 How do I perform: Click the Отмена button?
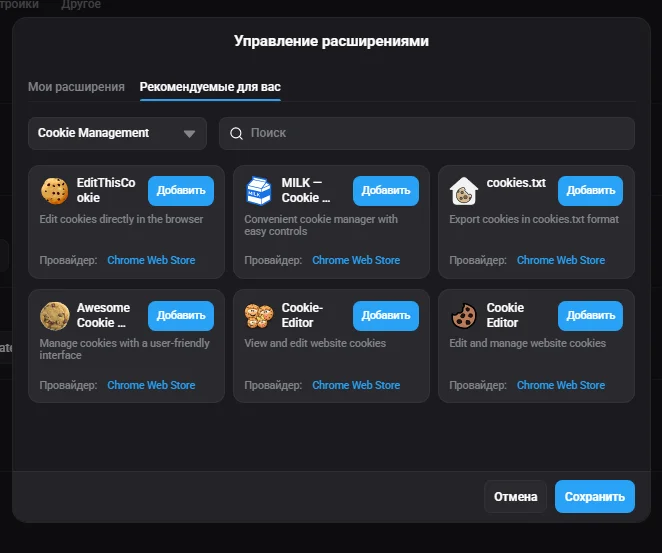(515, 496)
